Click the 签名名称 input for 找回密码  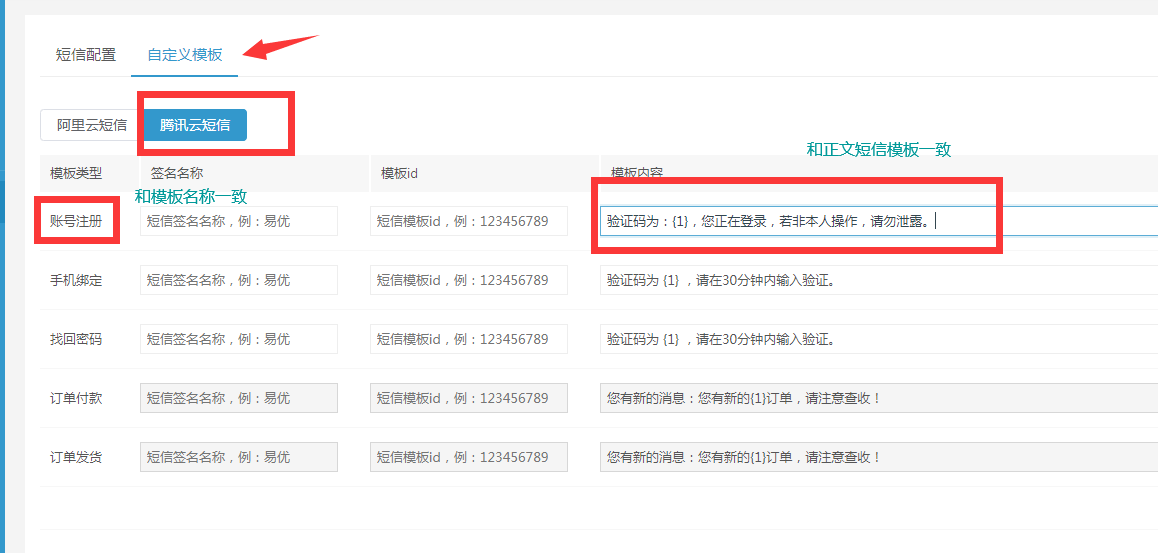[239, 339]
